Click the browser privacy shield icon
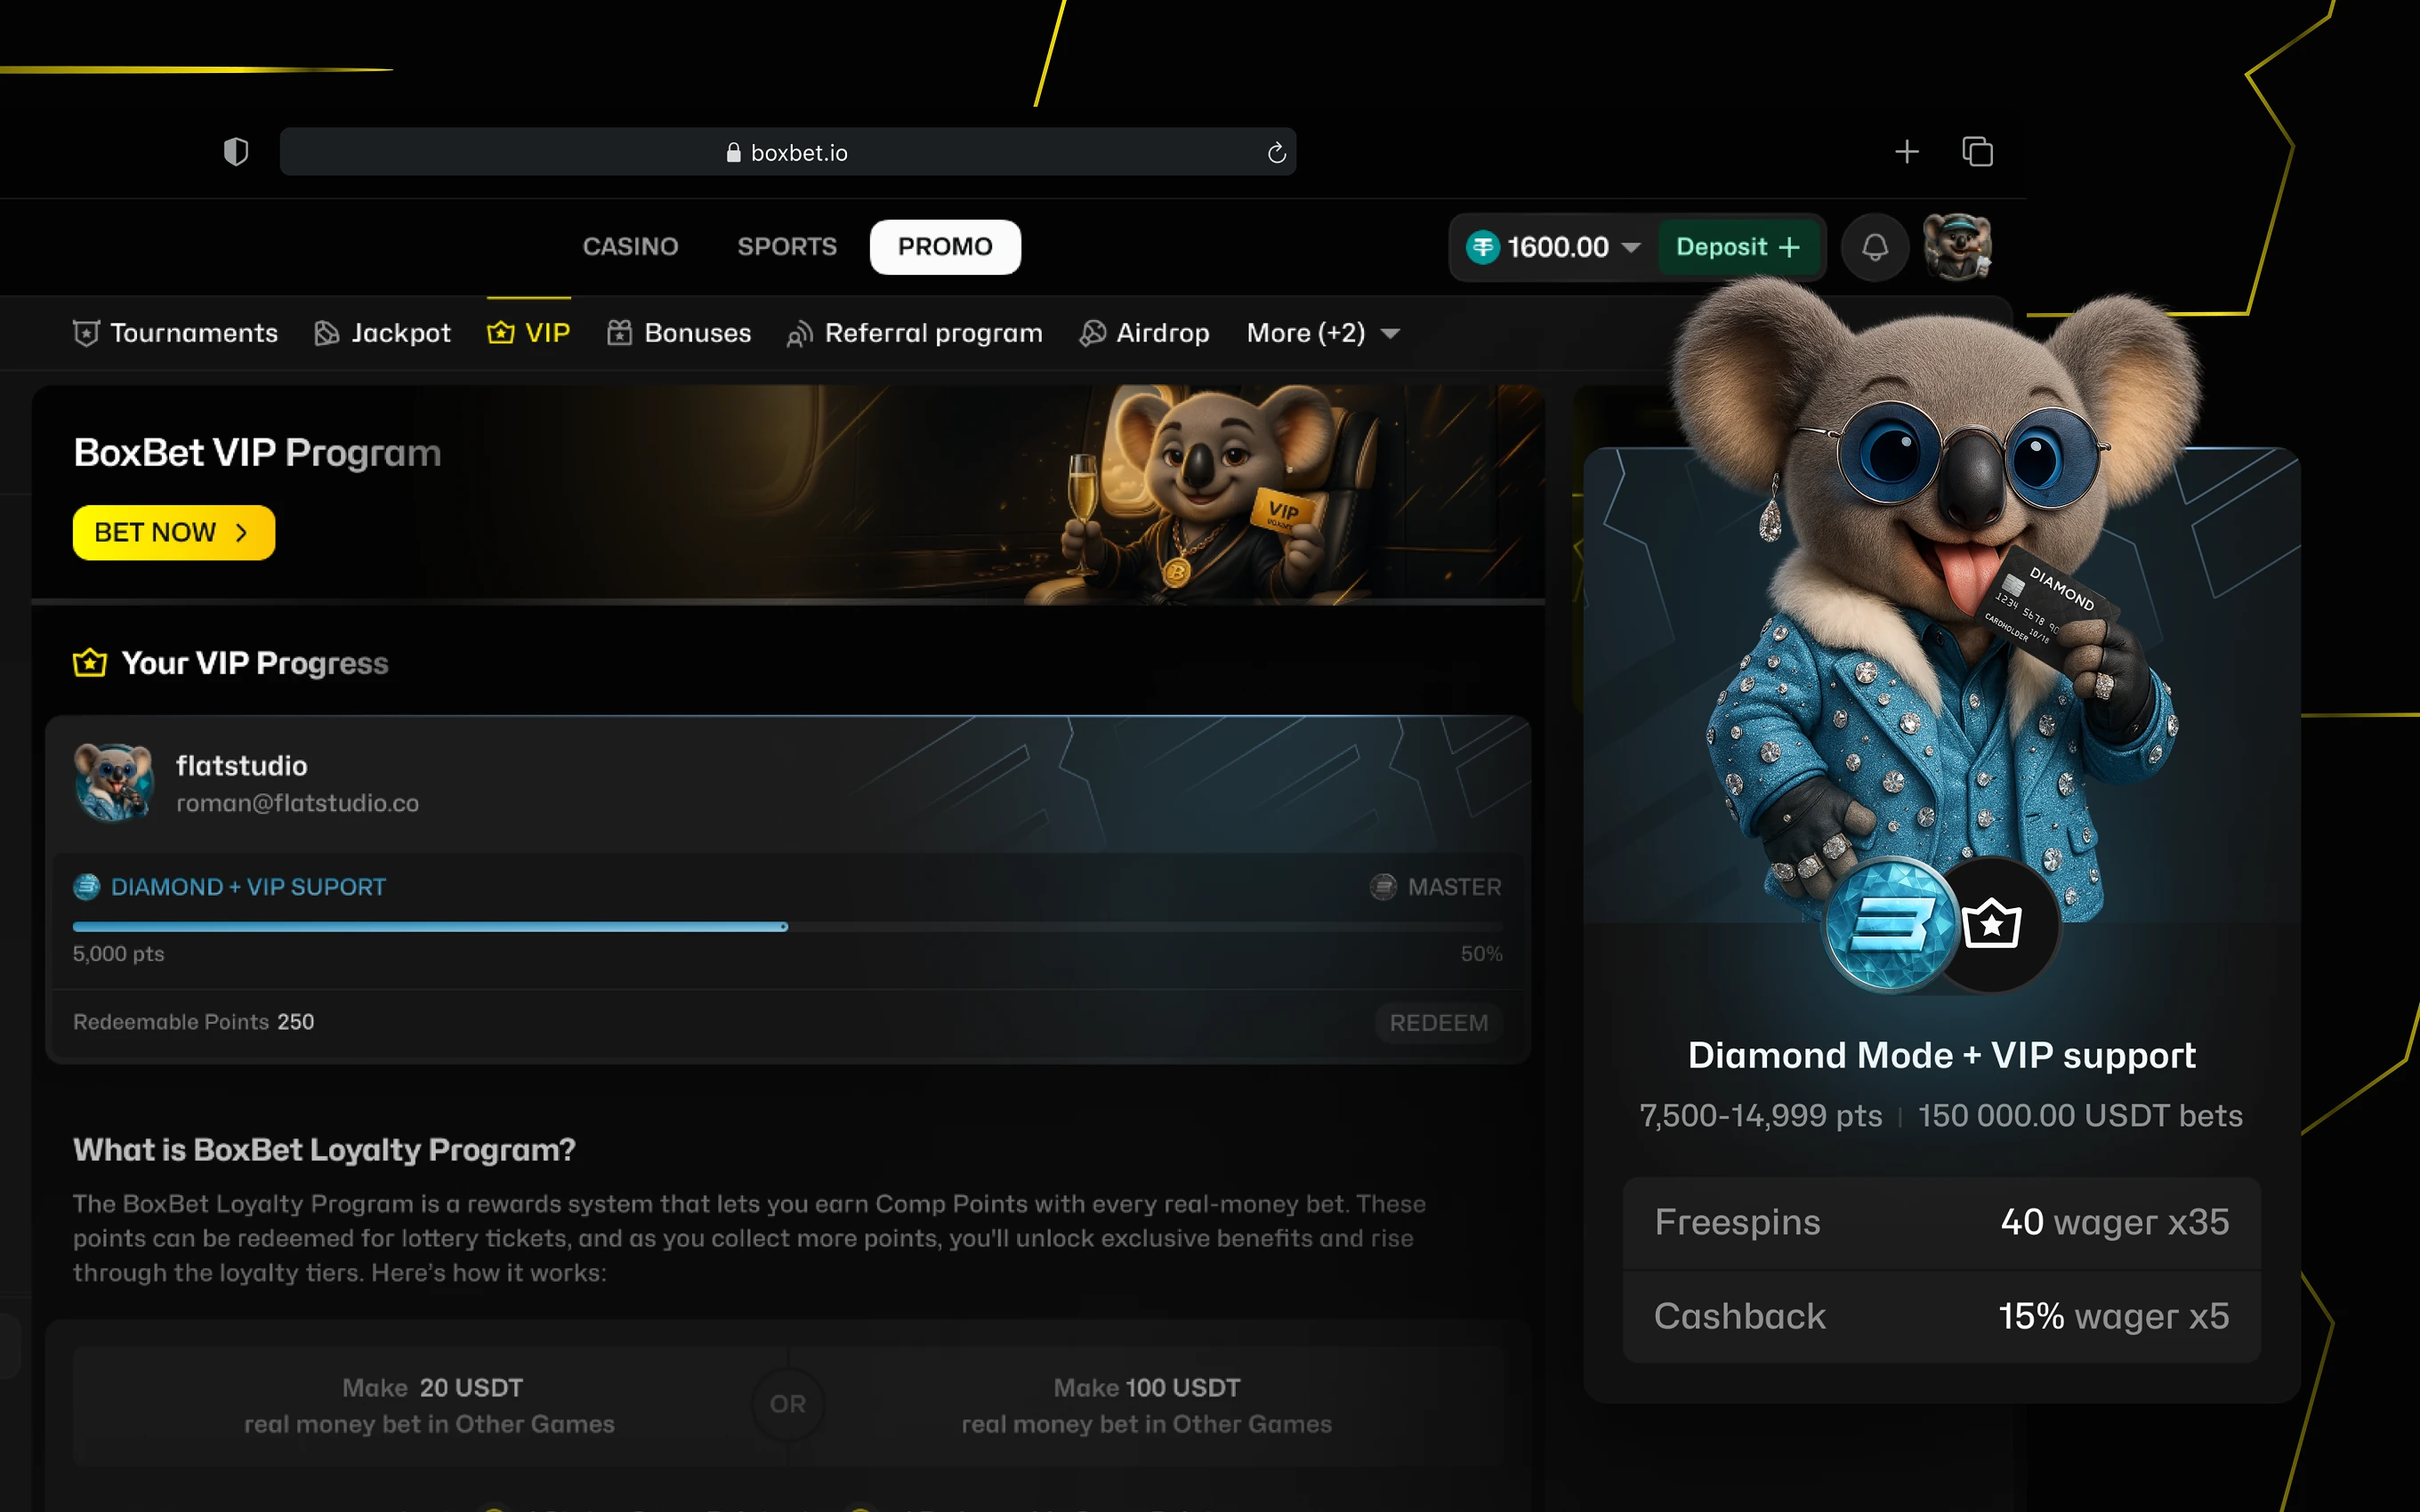 (x=236, y=152)
